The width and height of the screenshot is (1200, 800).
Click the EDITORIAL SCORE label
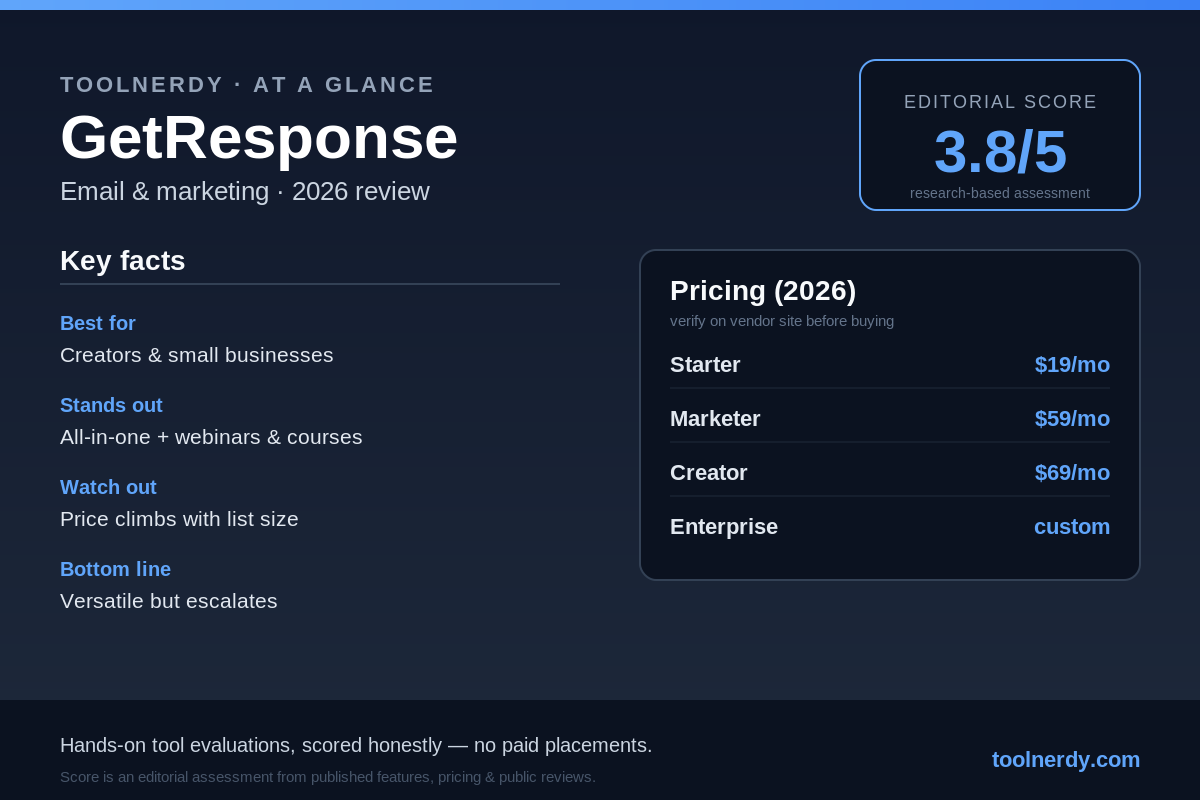tap(1000, 102)
